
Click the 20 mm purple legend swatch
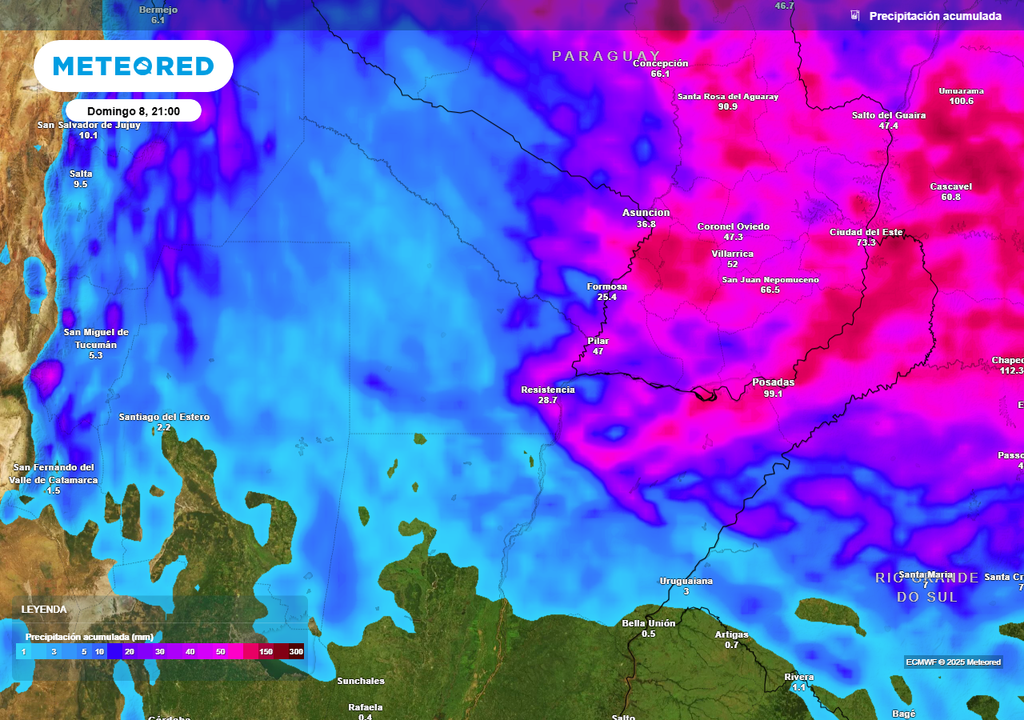coord(129,650)
